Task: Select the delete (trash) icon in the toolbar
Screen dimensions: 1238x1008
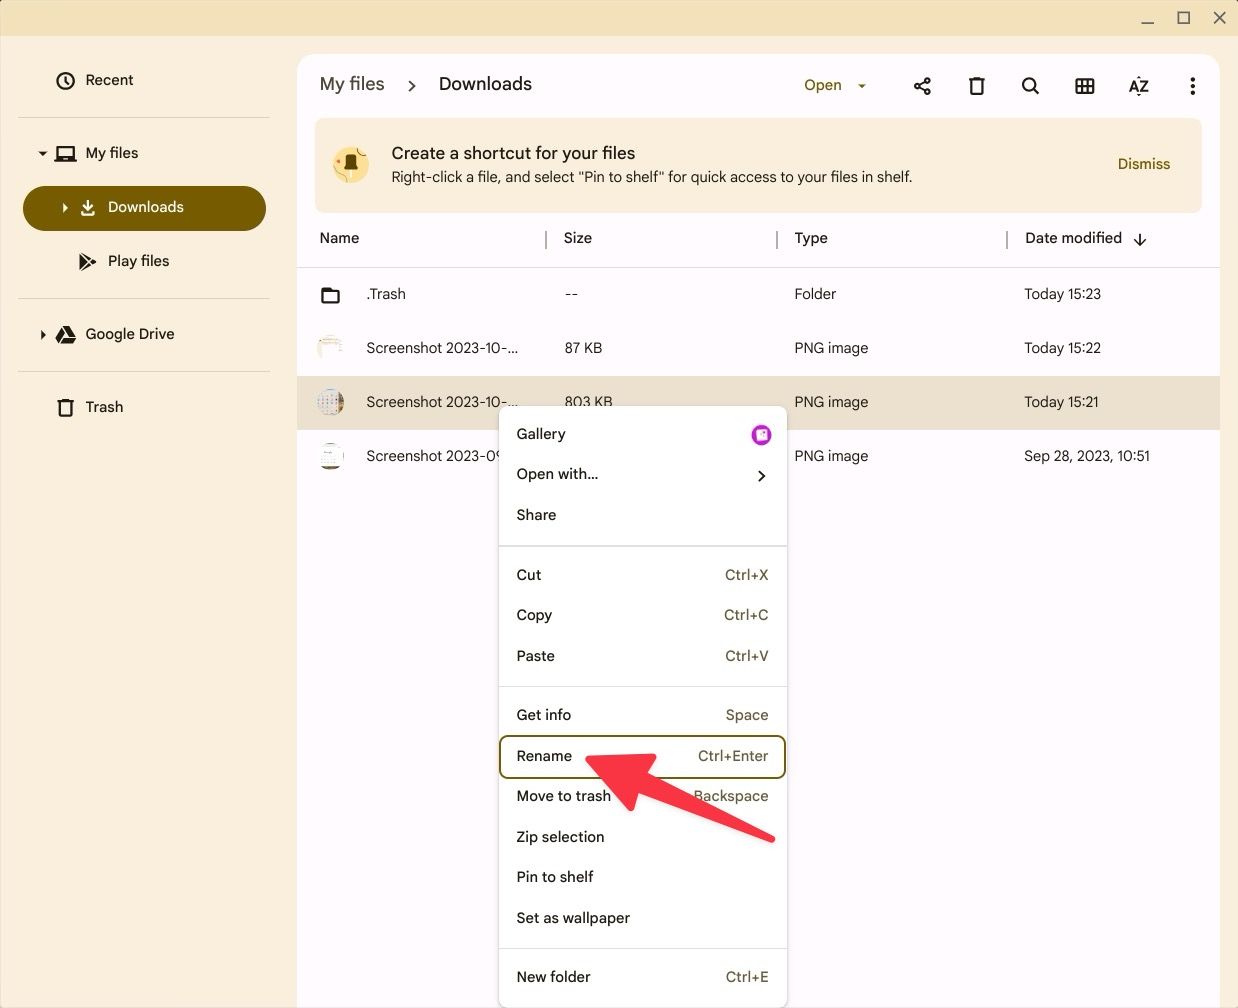Action: coord(976,86)
